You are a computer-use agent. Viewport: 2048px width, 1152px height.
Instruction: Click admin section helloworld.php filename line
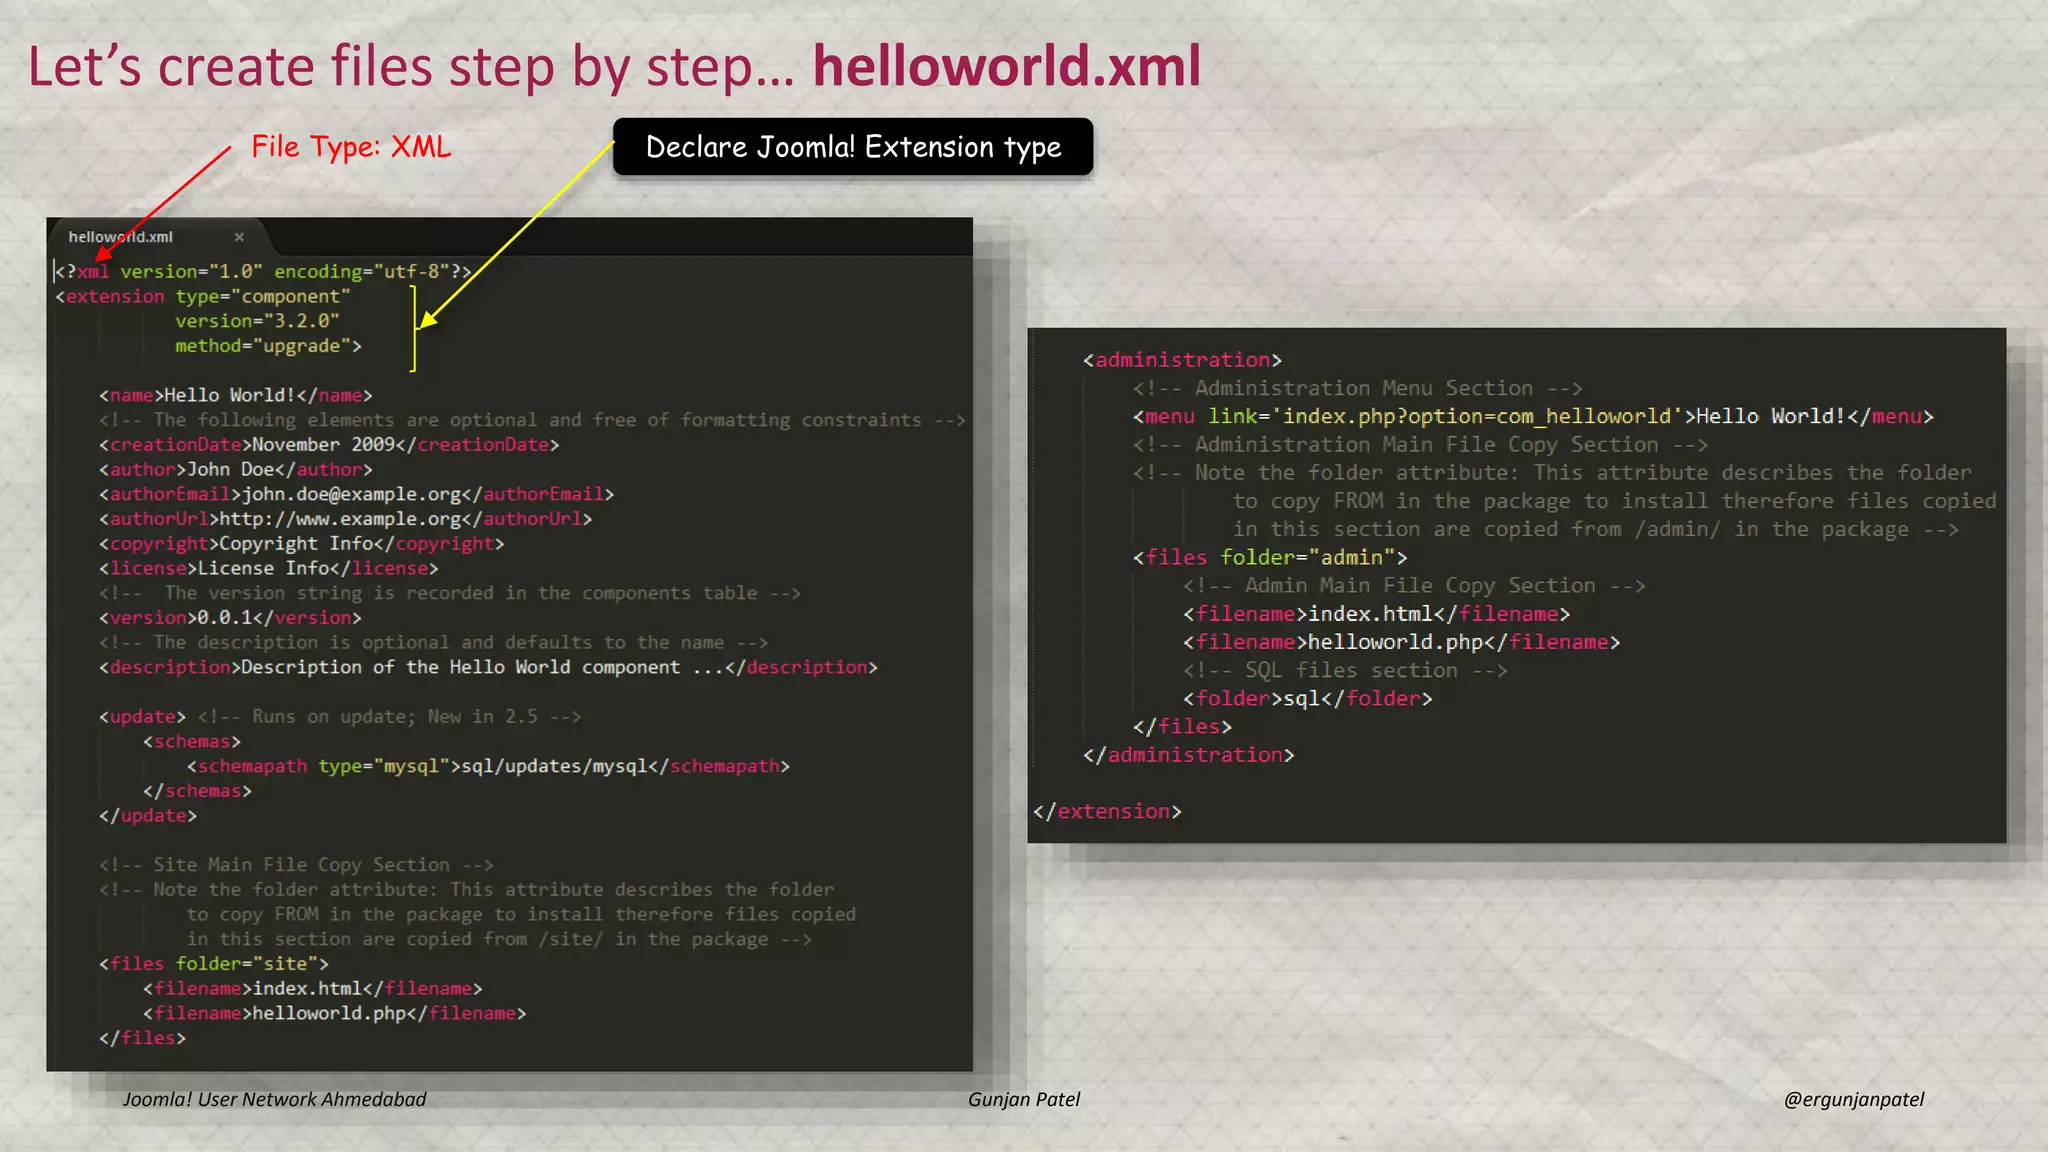[1402, 642]
